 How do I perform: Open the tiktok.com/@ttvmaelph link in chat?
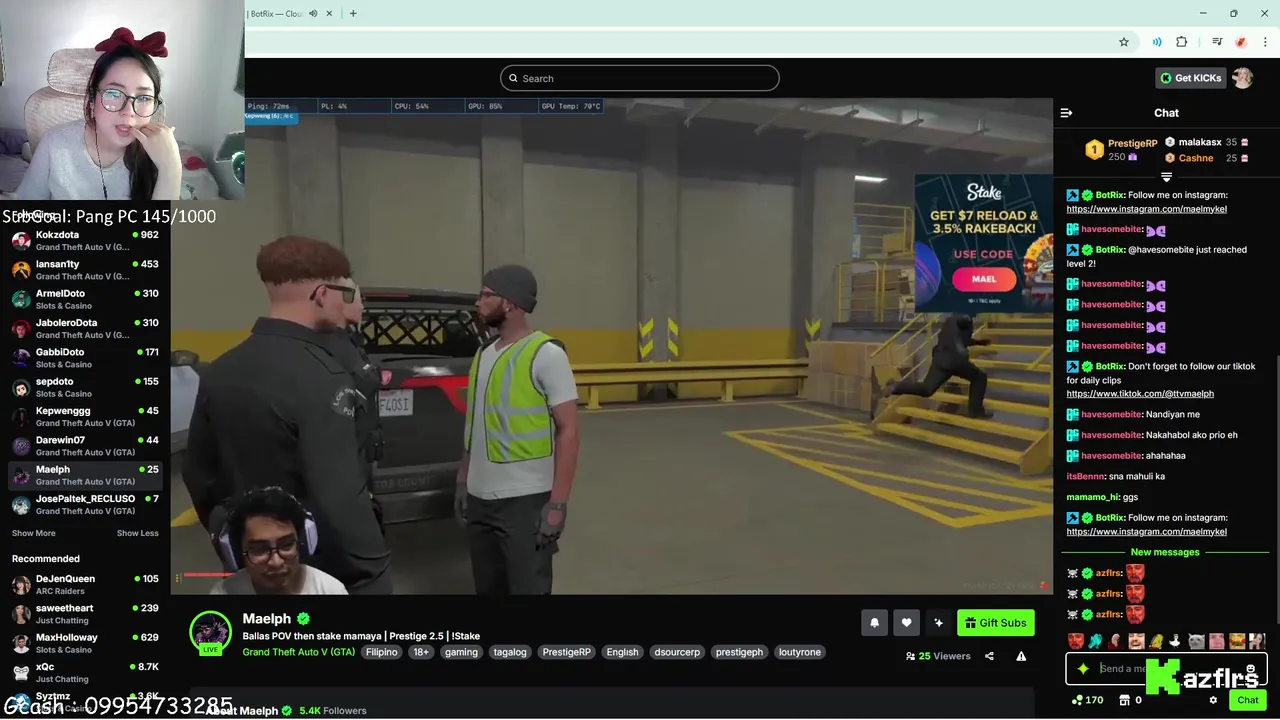[1140, 394]
